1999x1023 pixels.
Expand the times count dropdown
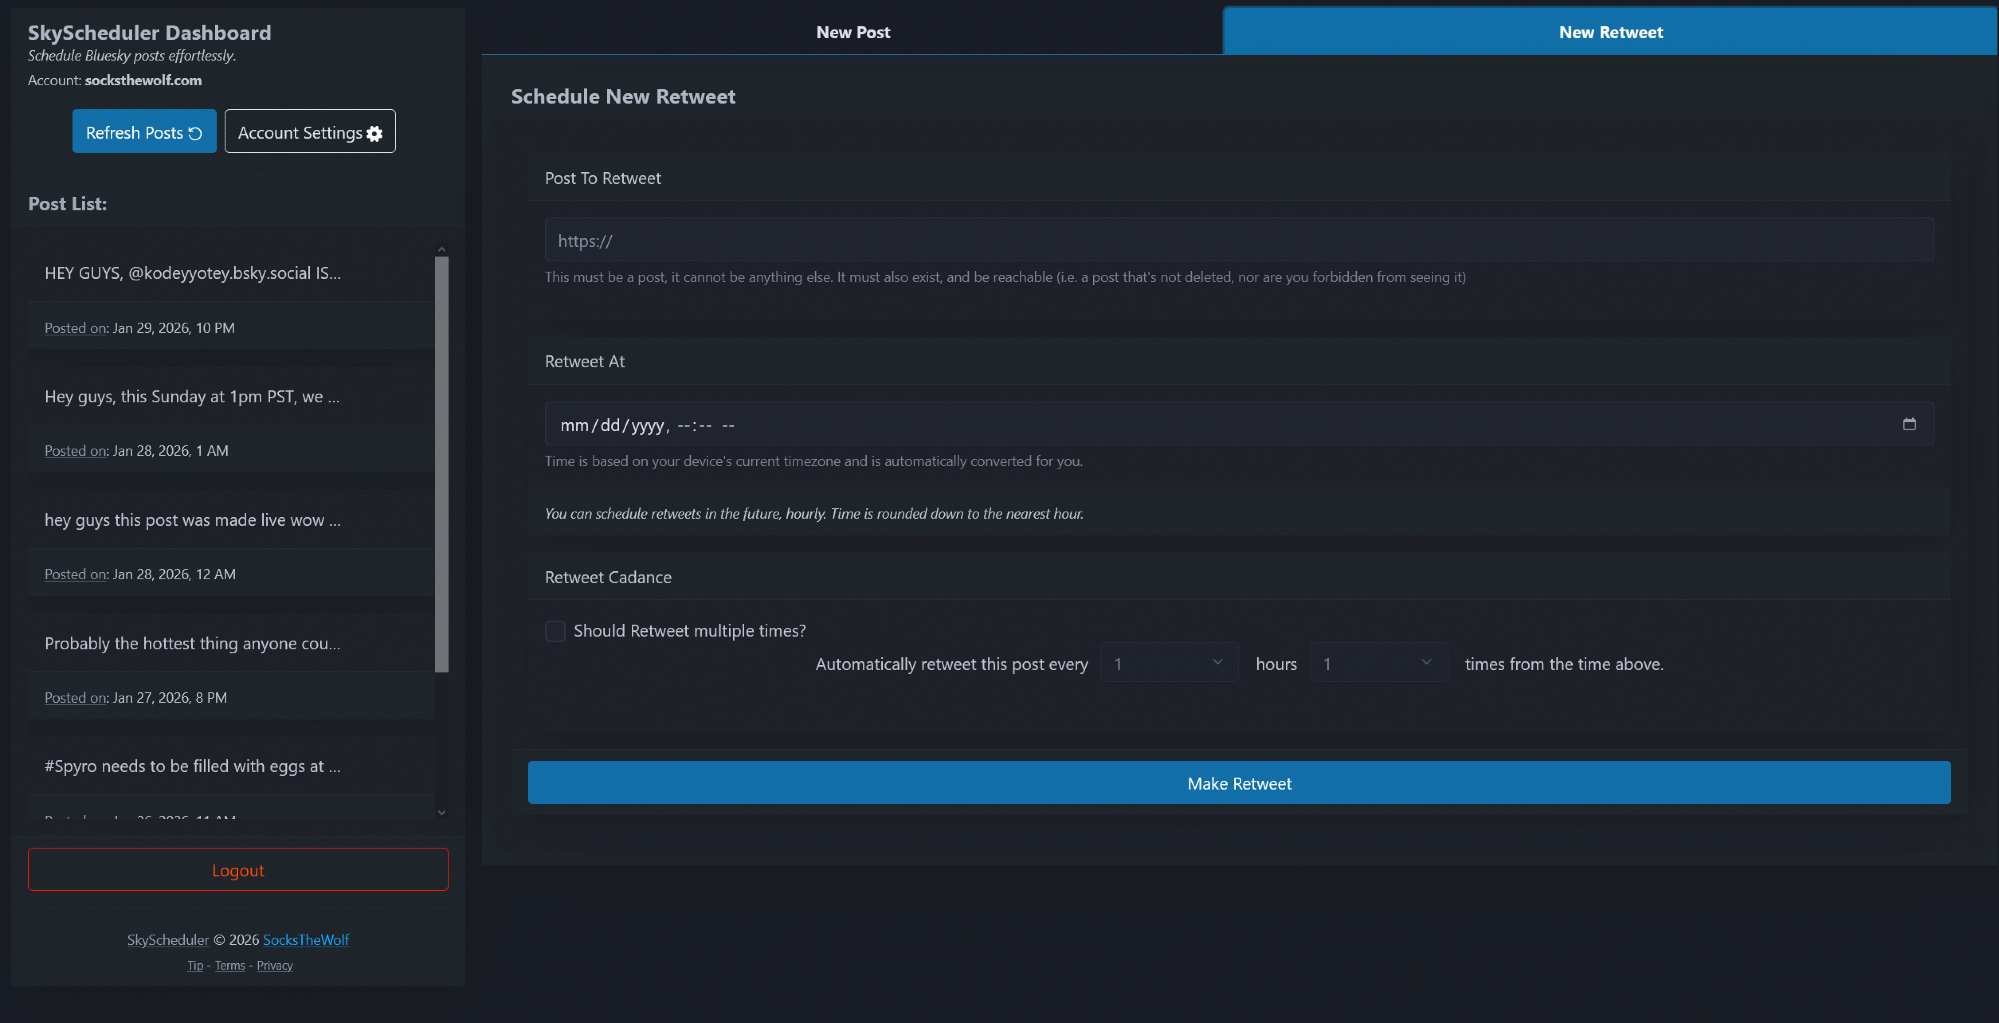coord(1378,663)
